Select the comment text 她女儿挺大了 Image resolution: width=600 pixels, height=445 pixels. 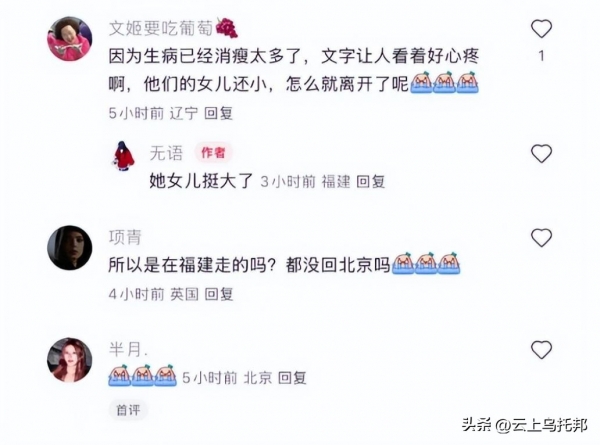(x=201, y=181)
